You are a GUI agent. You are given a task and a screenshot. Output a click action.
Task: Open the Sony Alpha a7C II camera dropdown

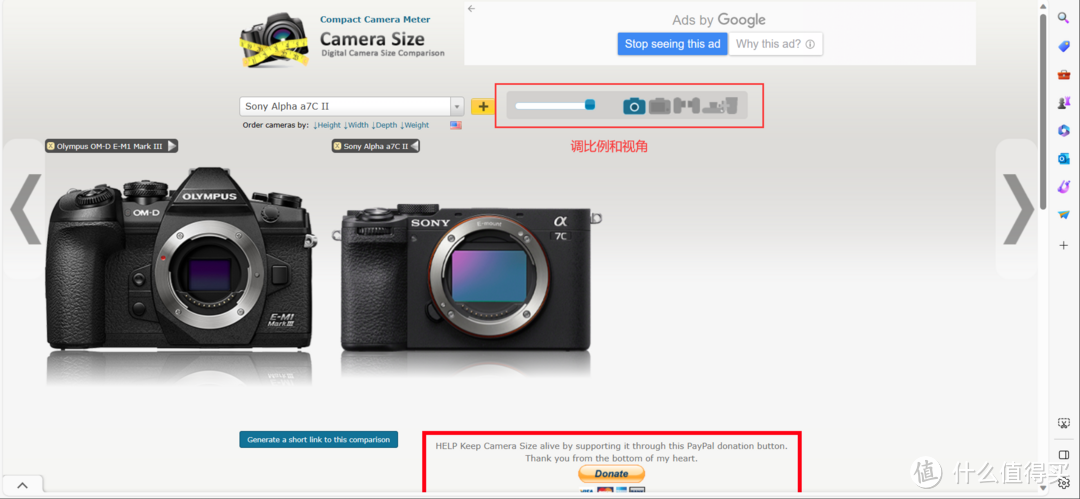click(351, 106)
